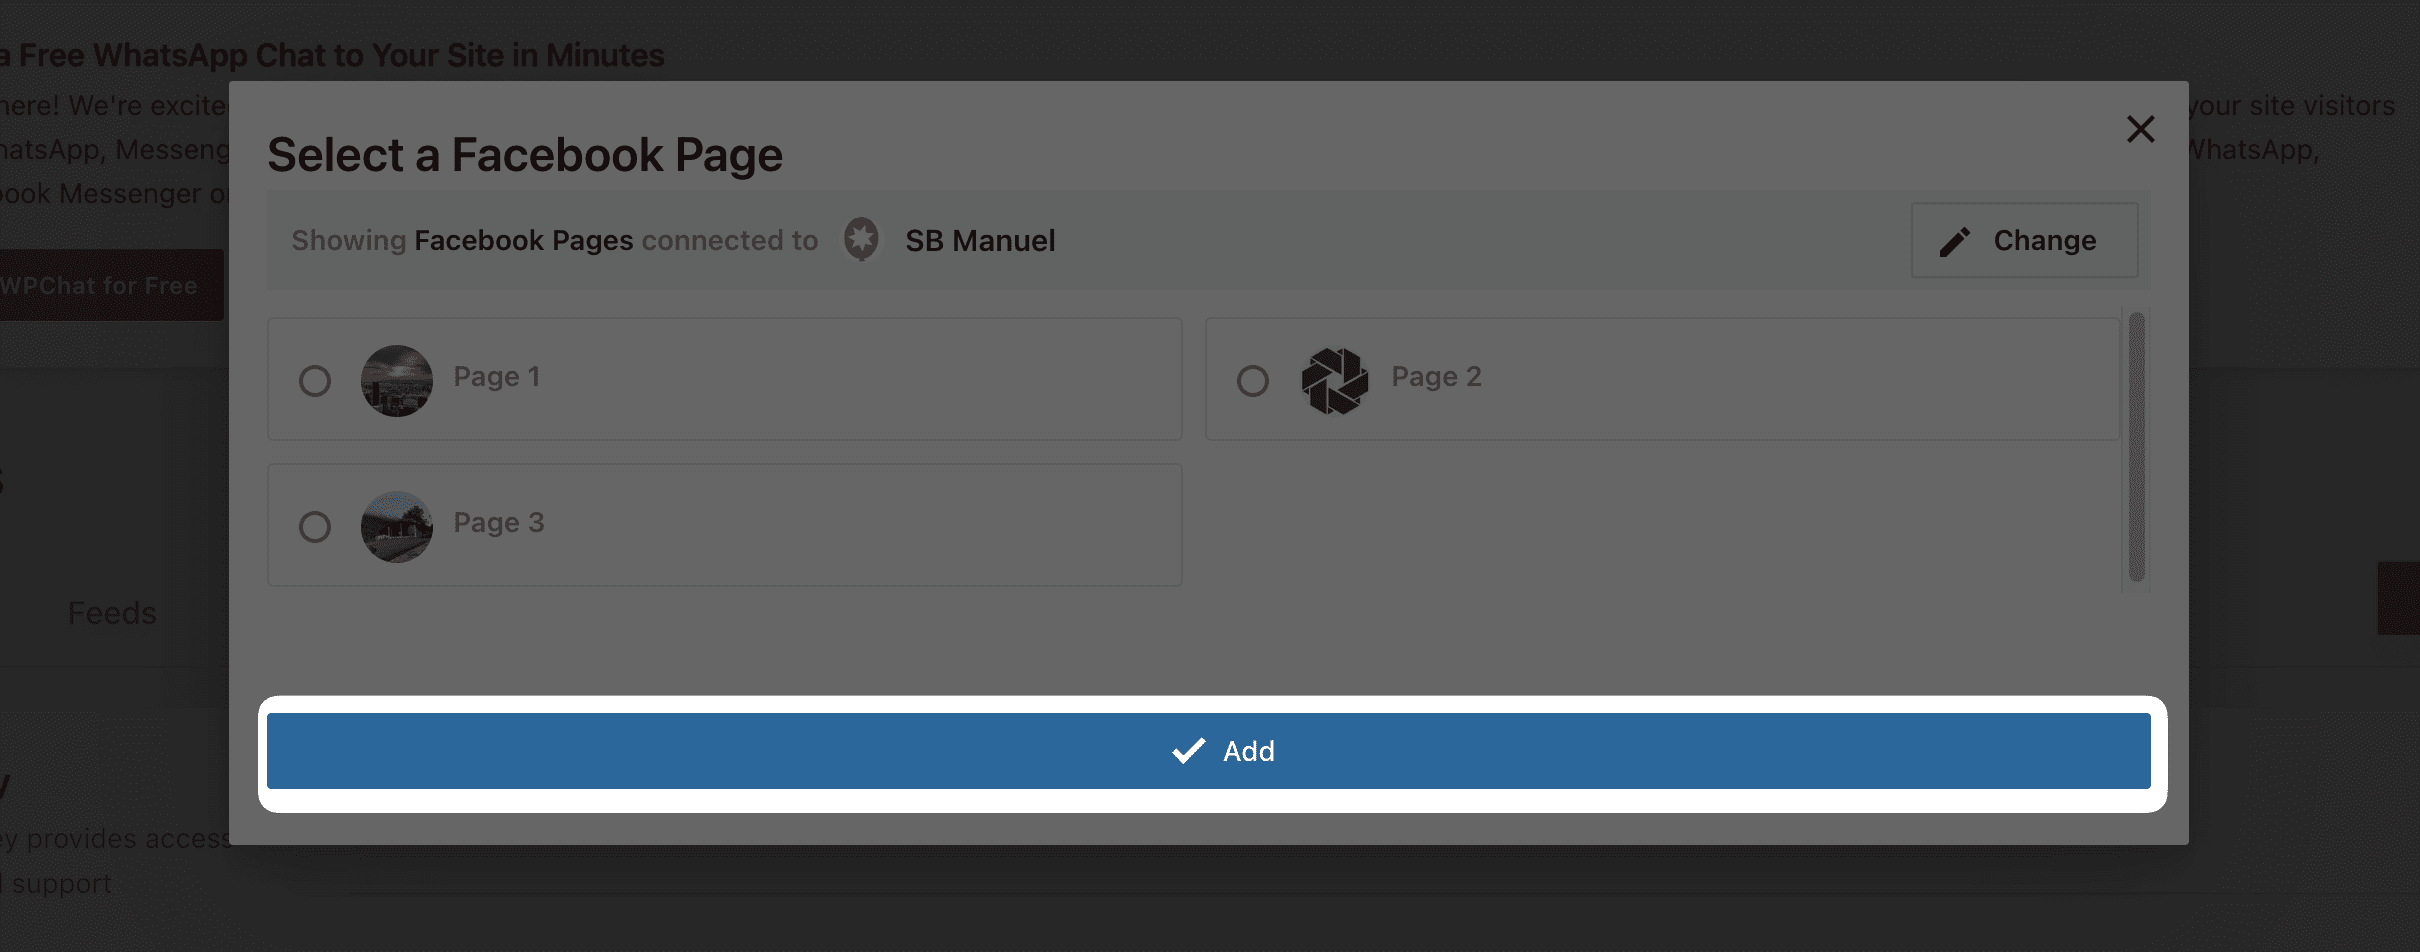Click the Page 1 label text
The height and width of the screenshot is (952, 2420).
[x=497, y=377]
